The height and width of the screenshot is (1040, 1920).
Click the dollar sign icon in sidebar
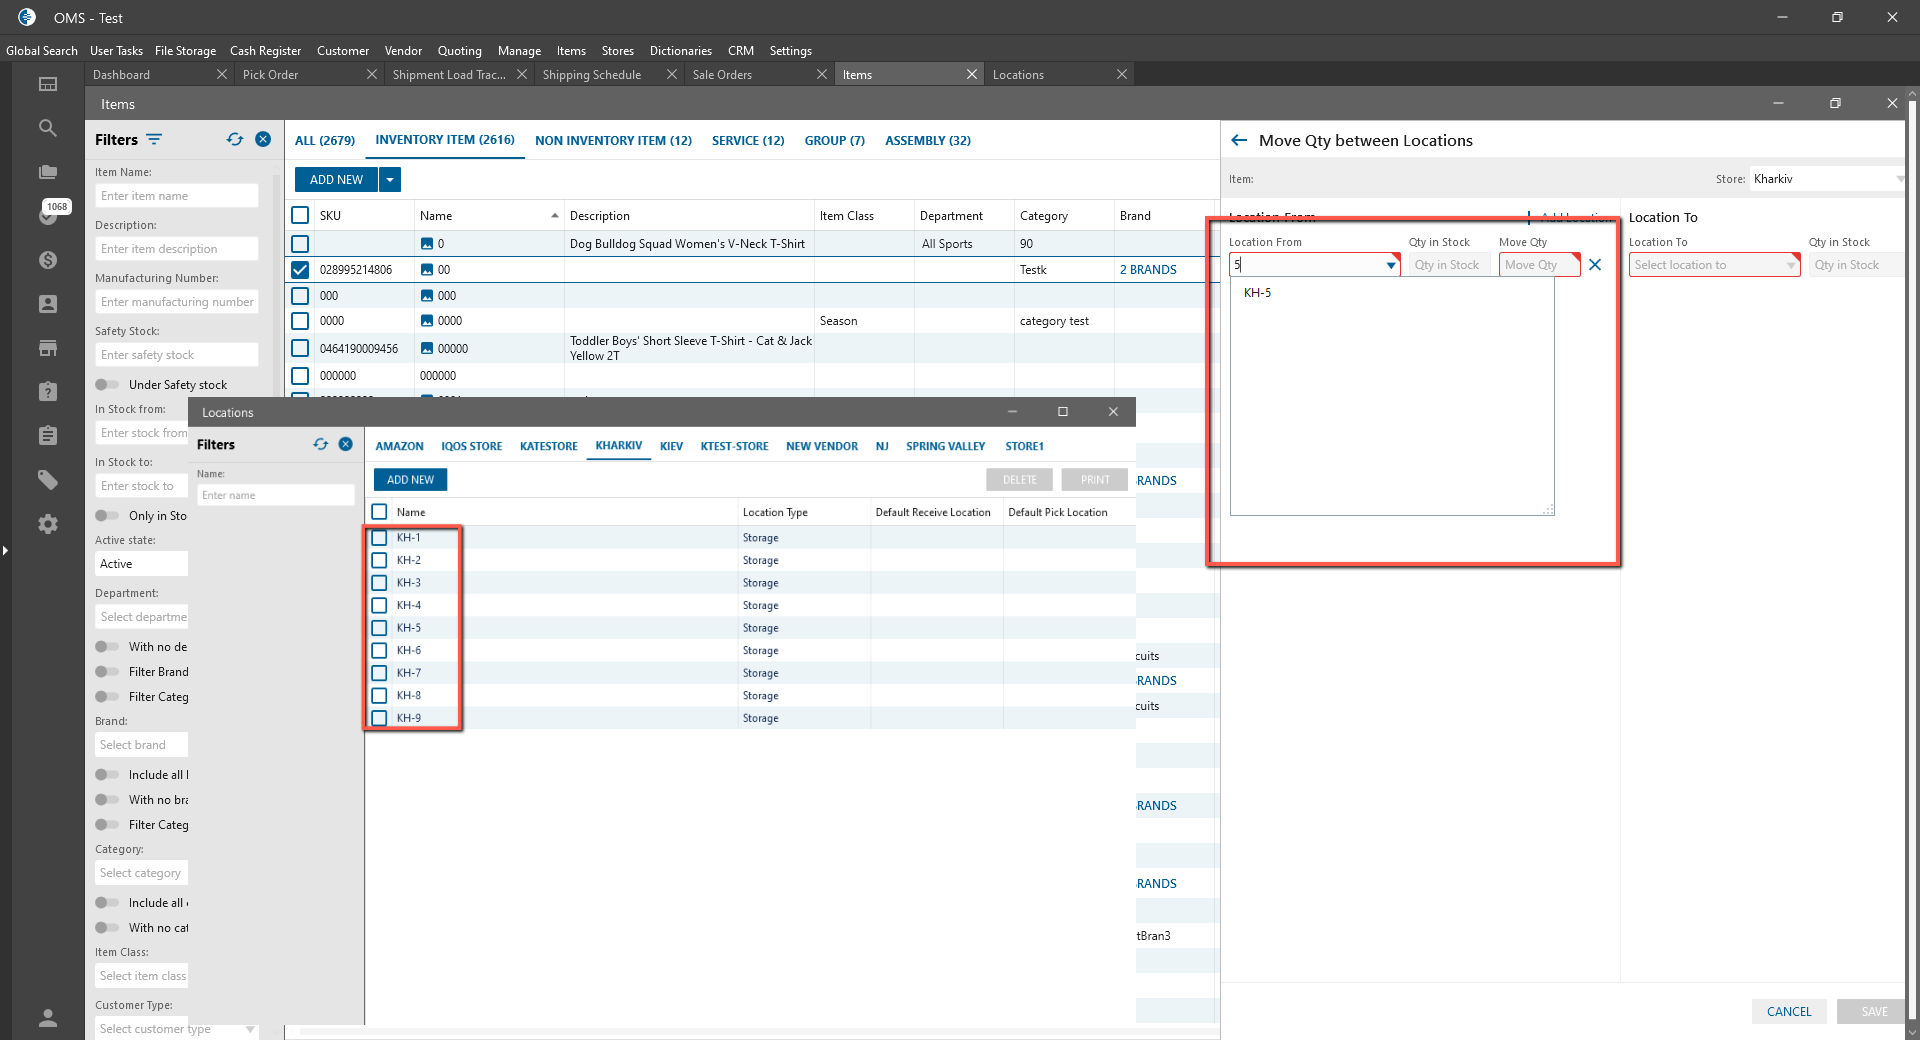[x=47, y=260]
